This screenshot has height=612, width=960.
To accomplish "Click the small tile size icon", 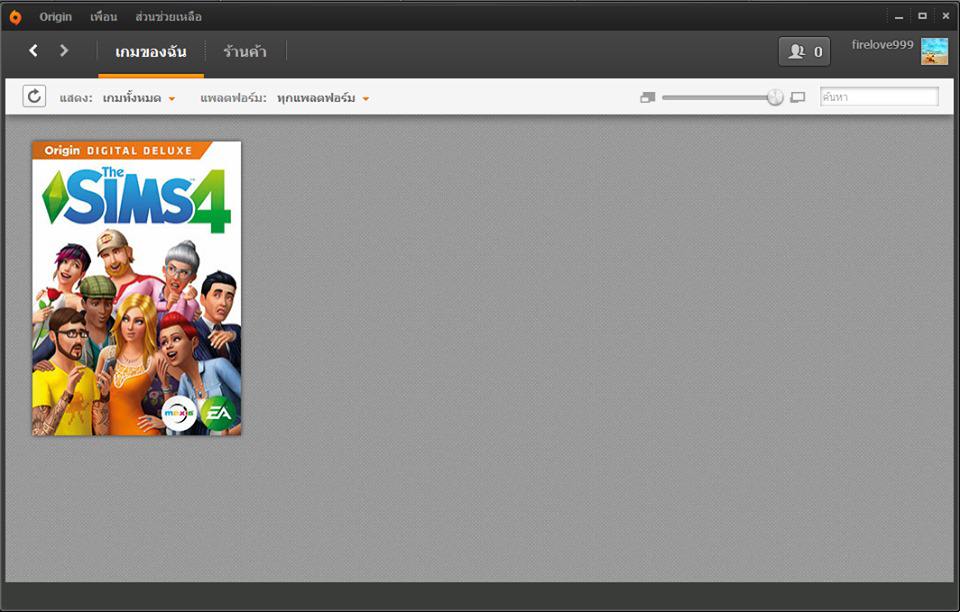I will (647, 97).
